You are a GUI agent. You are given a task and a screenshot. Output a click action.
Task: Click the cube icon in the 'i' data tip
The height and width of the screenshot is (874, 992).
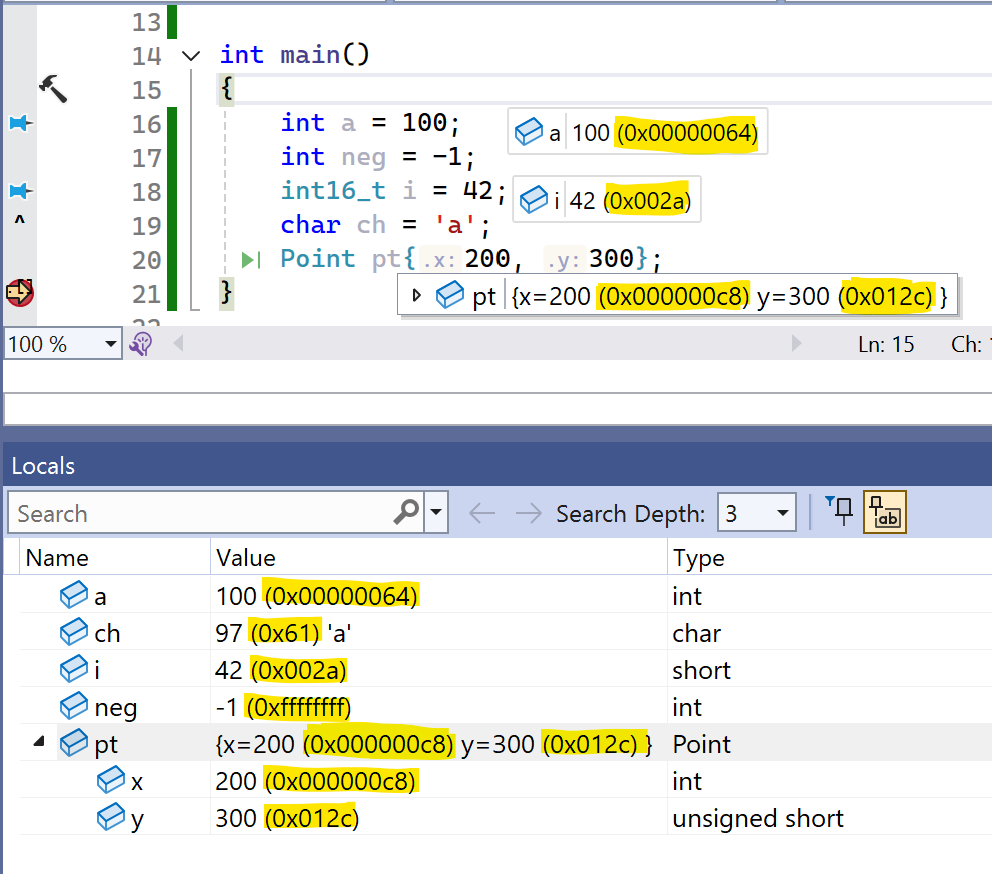pyautogui.click(x=534, y=199)
